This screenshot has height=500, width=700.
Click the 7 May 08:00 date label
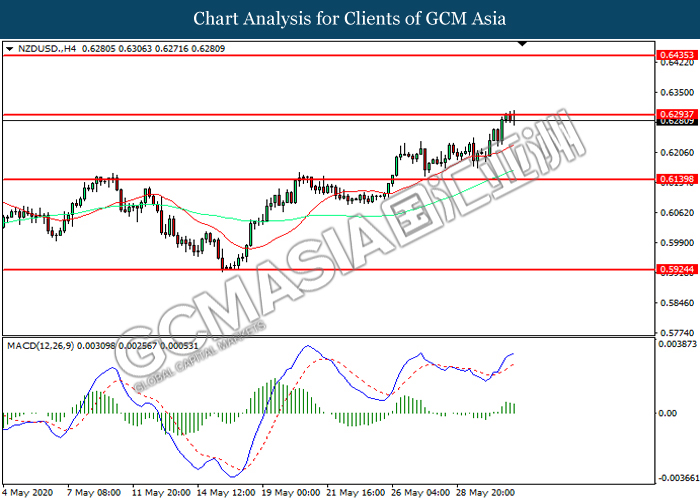pos(94,493)
